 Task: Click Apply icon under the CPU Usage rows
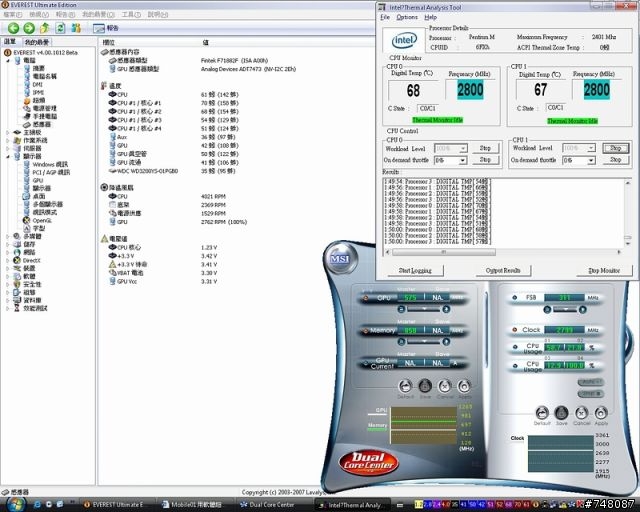coord(601,413)
